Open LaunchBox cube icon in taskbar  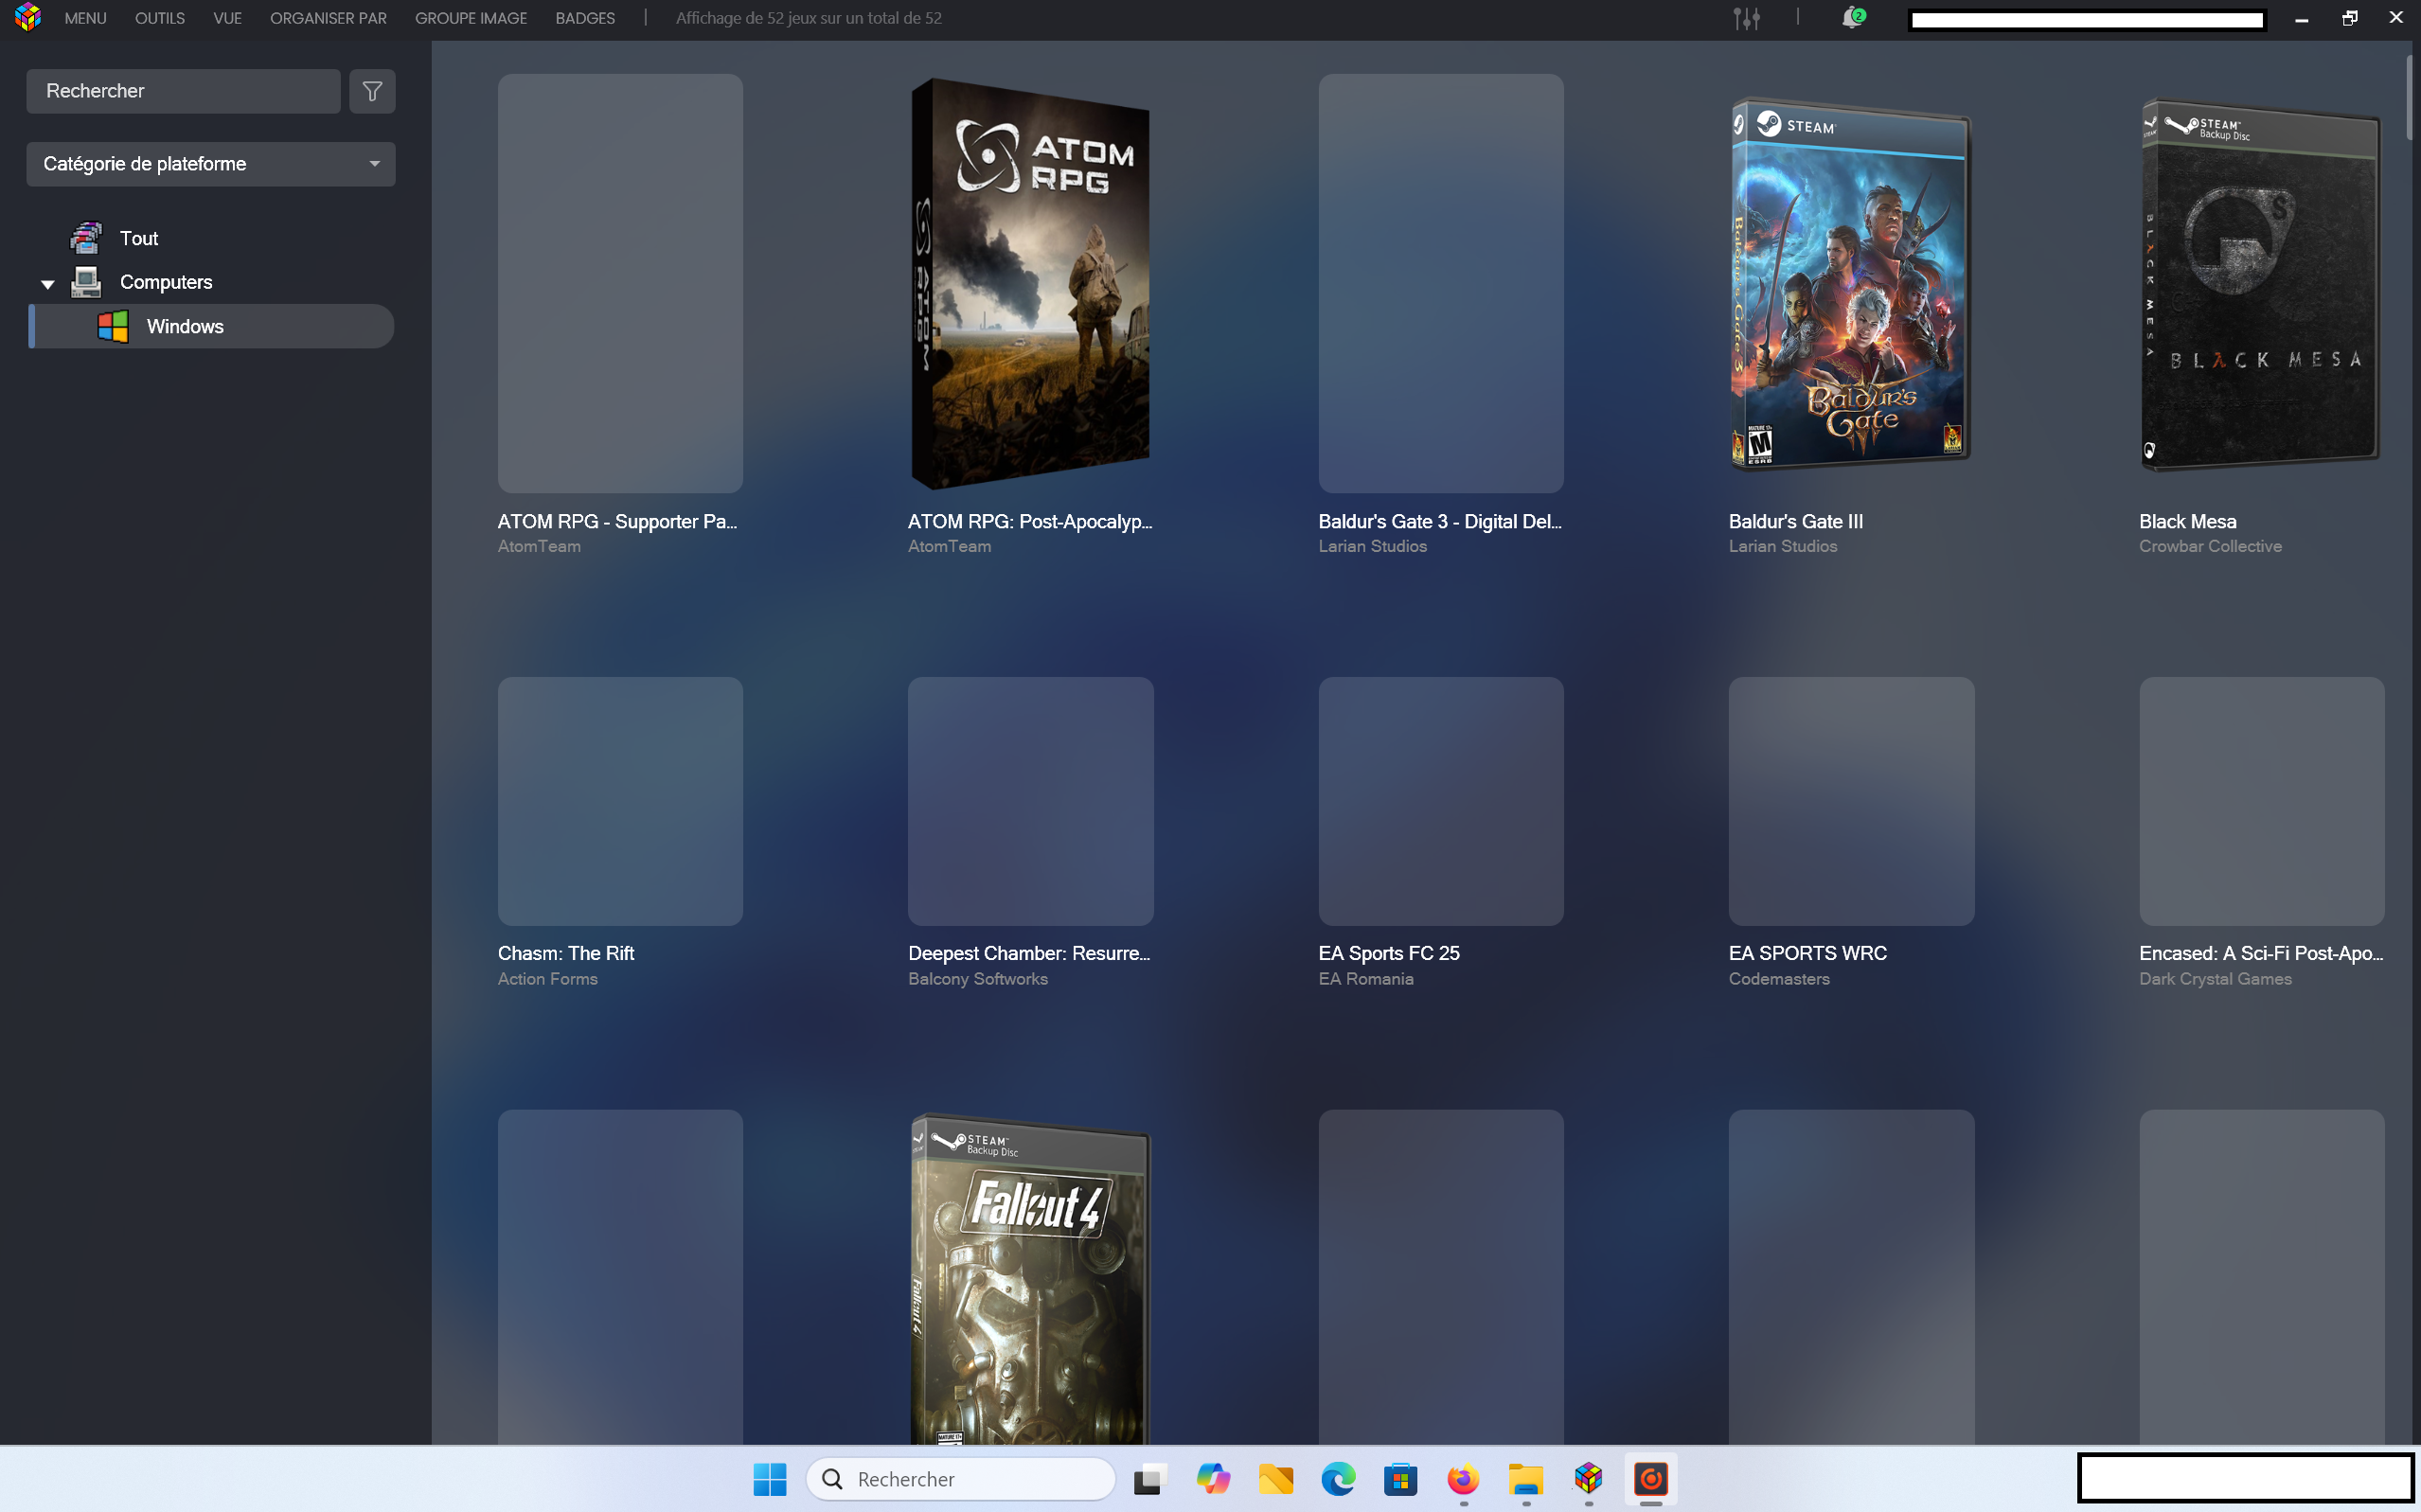[x=1588, y=1479]
